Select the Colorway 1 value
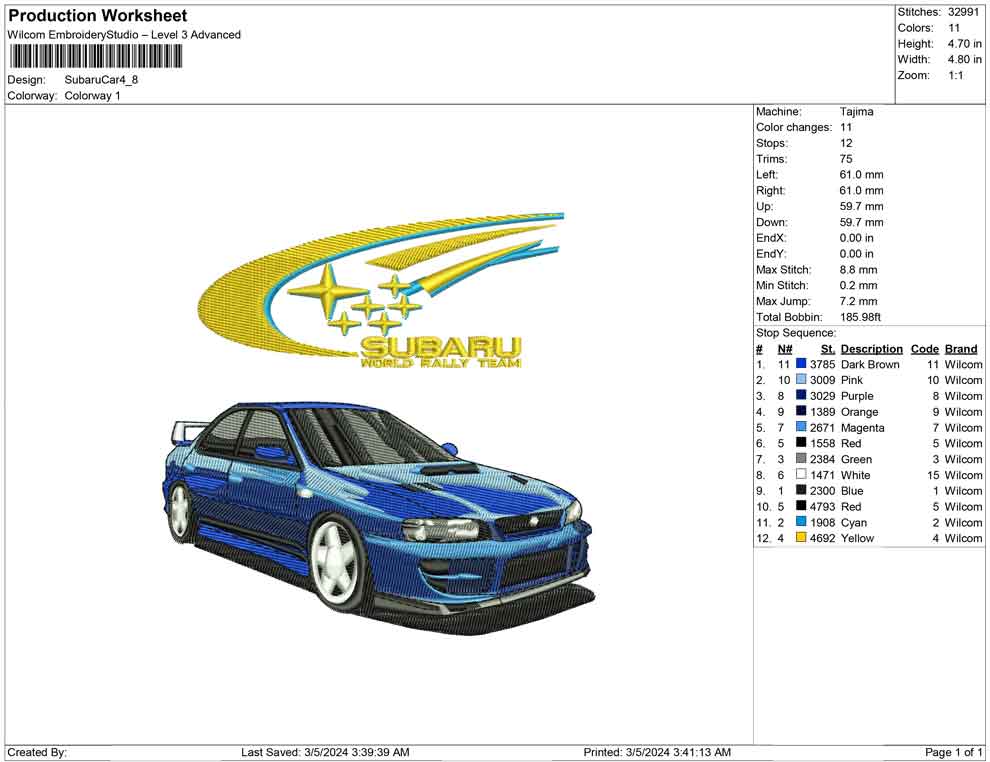The image size is (990, 762). (x=95, y=96)
